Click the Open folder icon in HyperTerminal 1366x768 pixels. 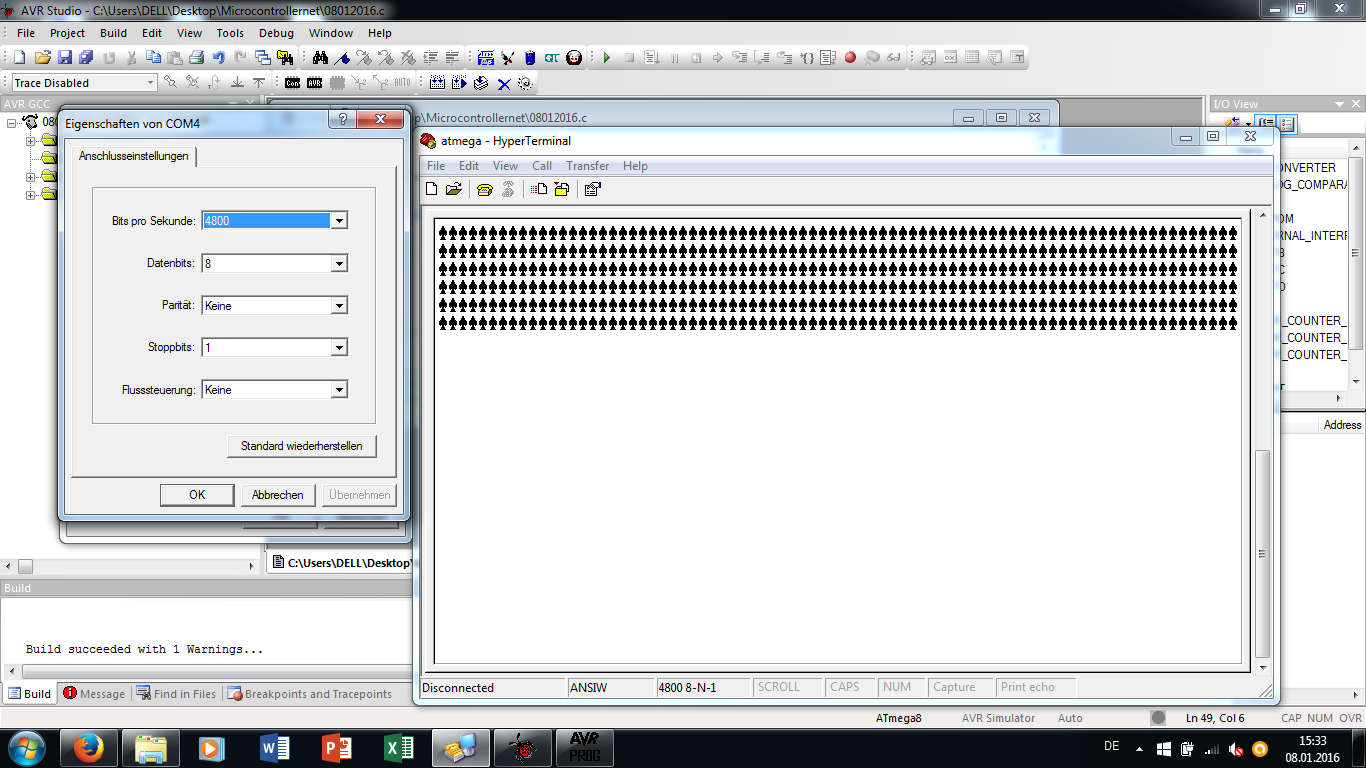(x=454, y=189)
